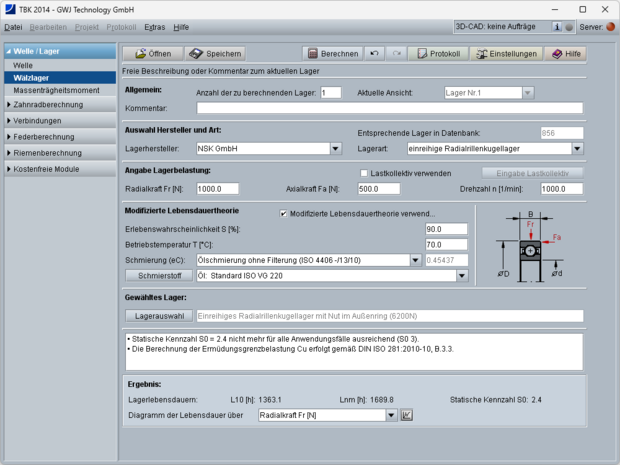Open the Lagerhersteller NSK GmbH dropdown
The width and height of the screenshot is (620, 465).
[x=336, y=149]
